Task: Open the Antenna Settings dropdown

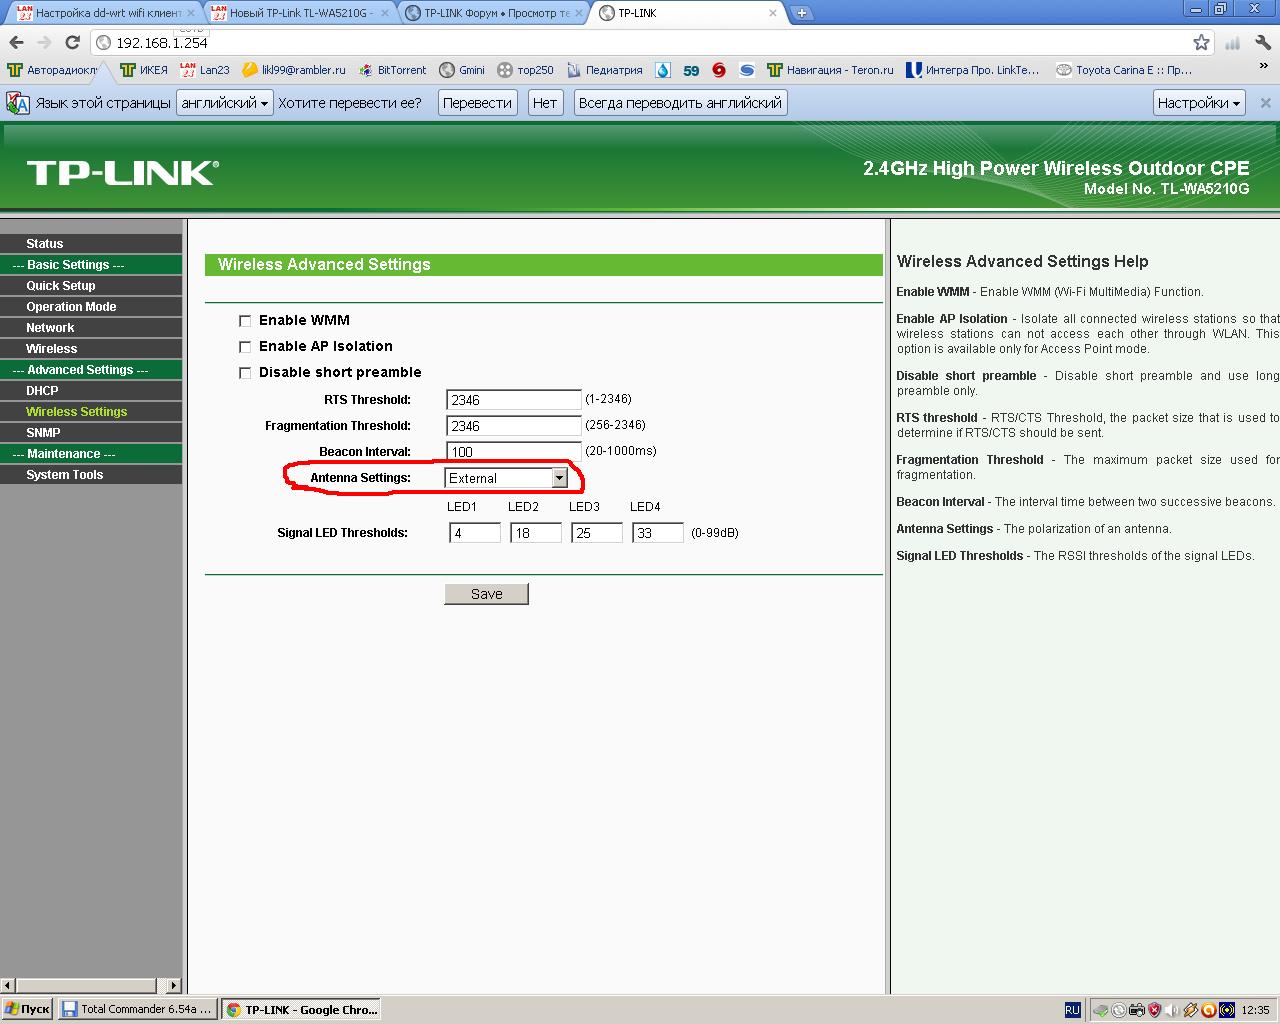Action: click(506, 478)
